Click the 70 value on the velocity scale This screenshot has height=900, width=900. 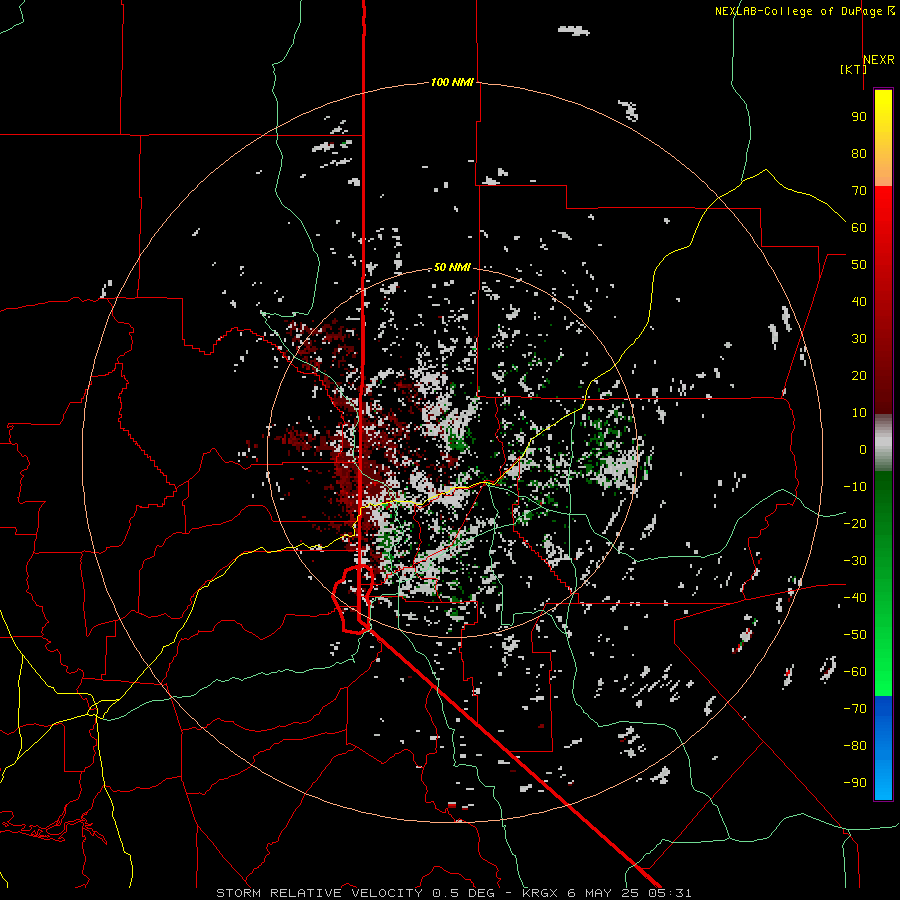[859, 191]
